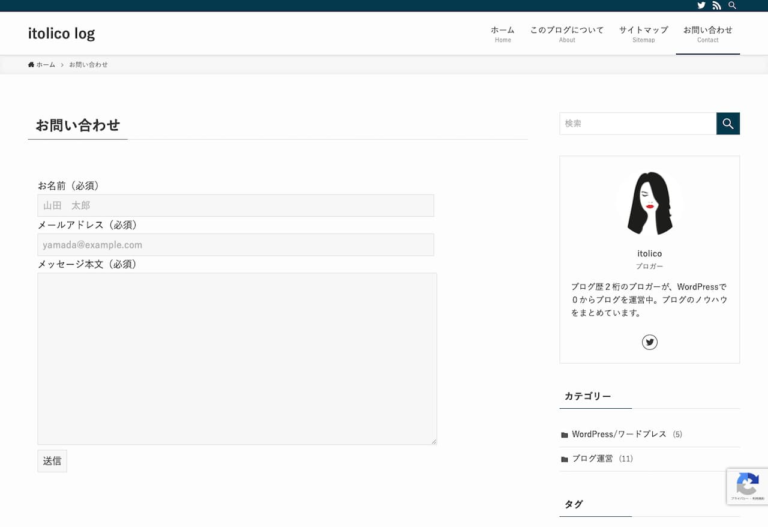Focus the お名前 input field
This screenshot has width=768, height=527.
(x=236, y=205)
